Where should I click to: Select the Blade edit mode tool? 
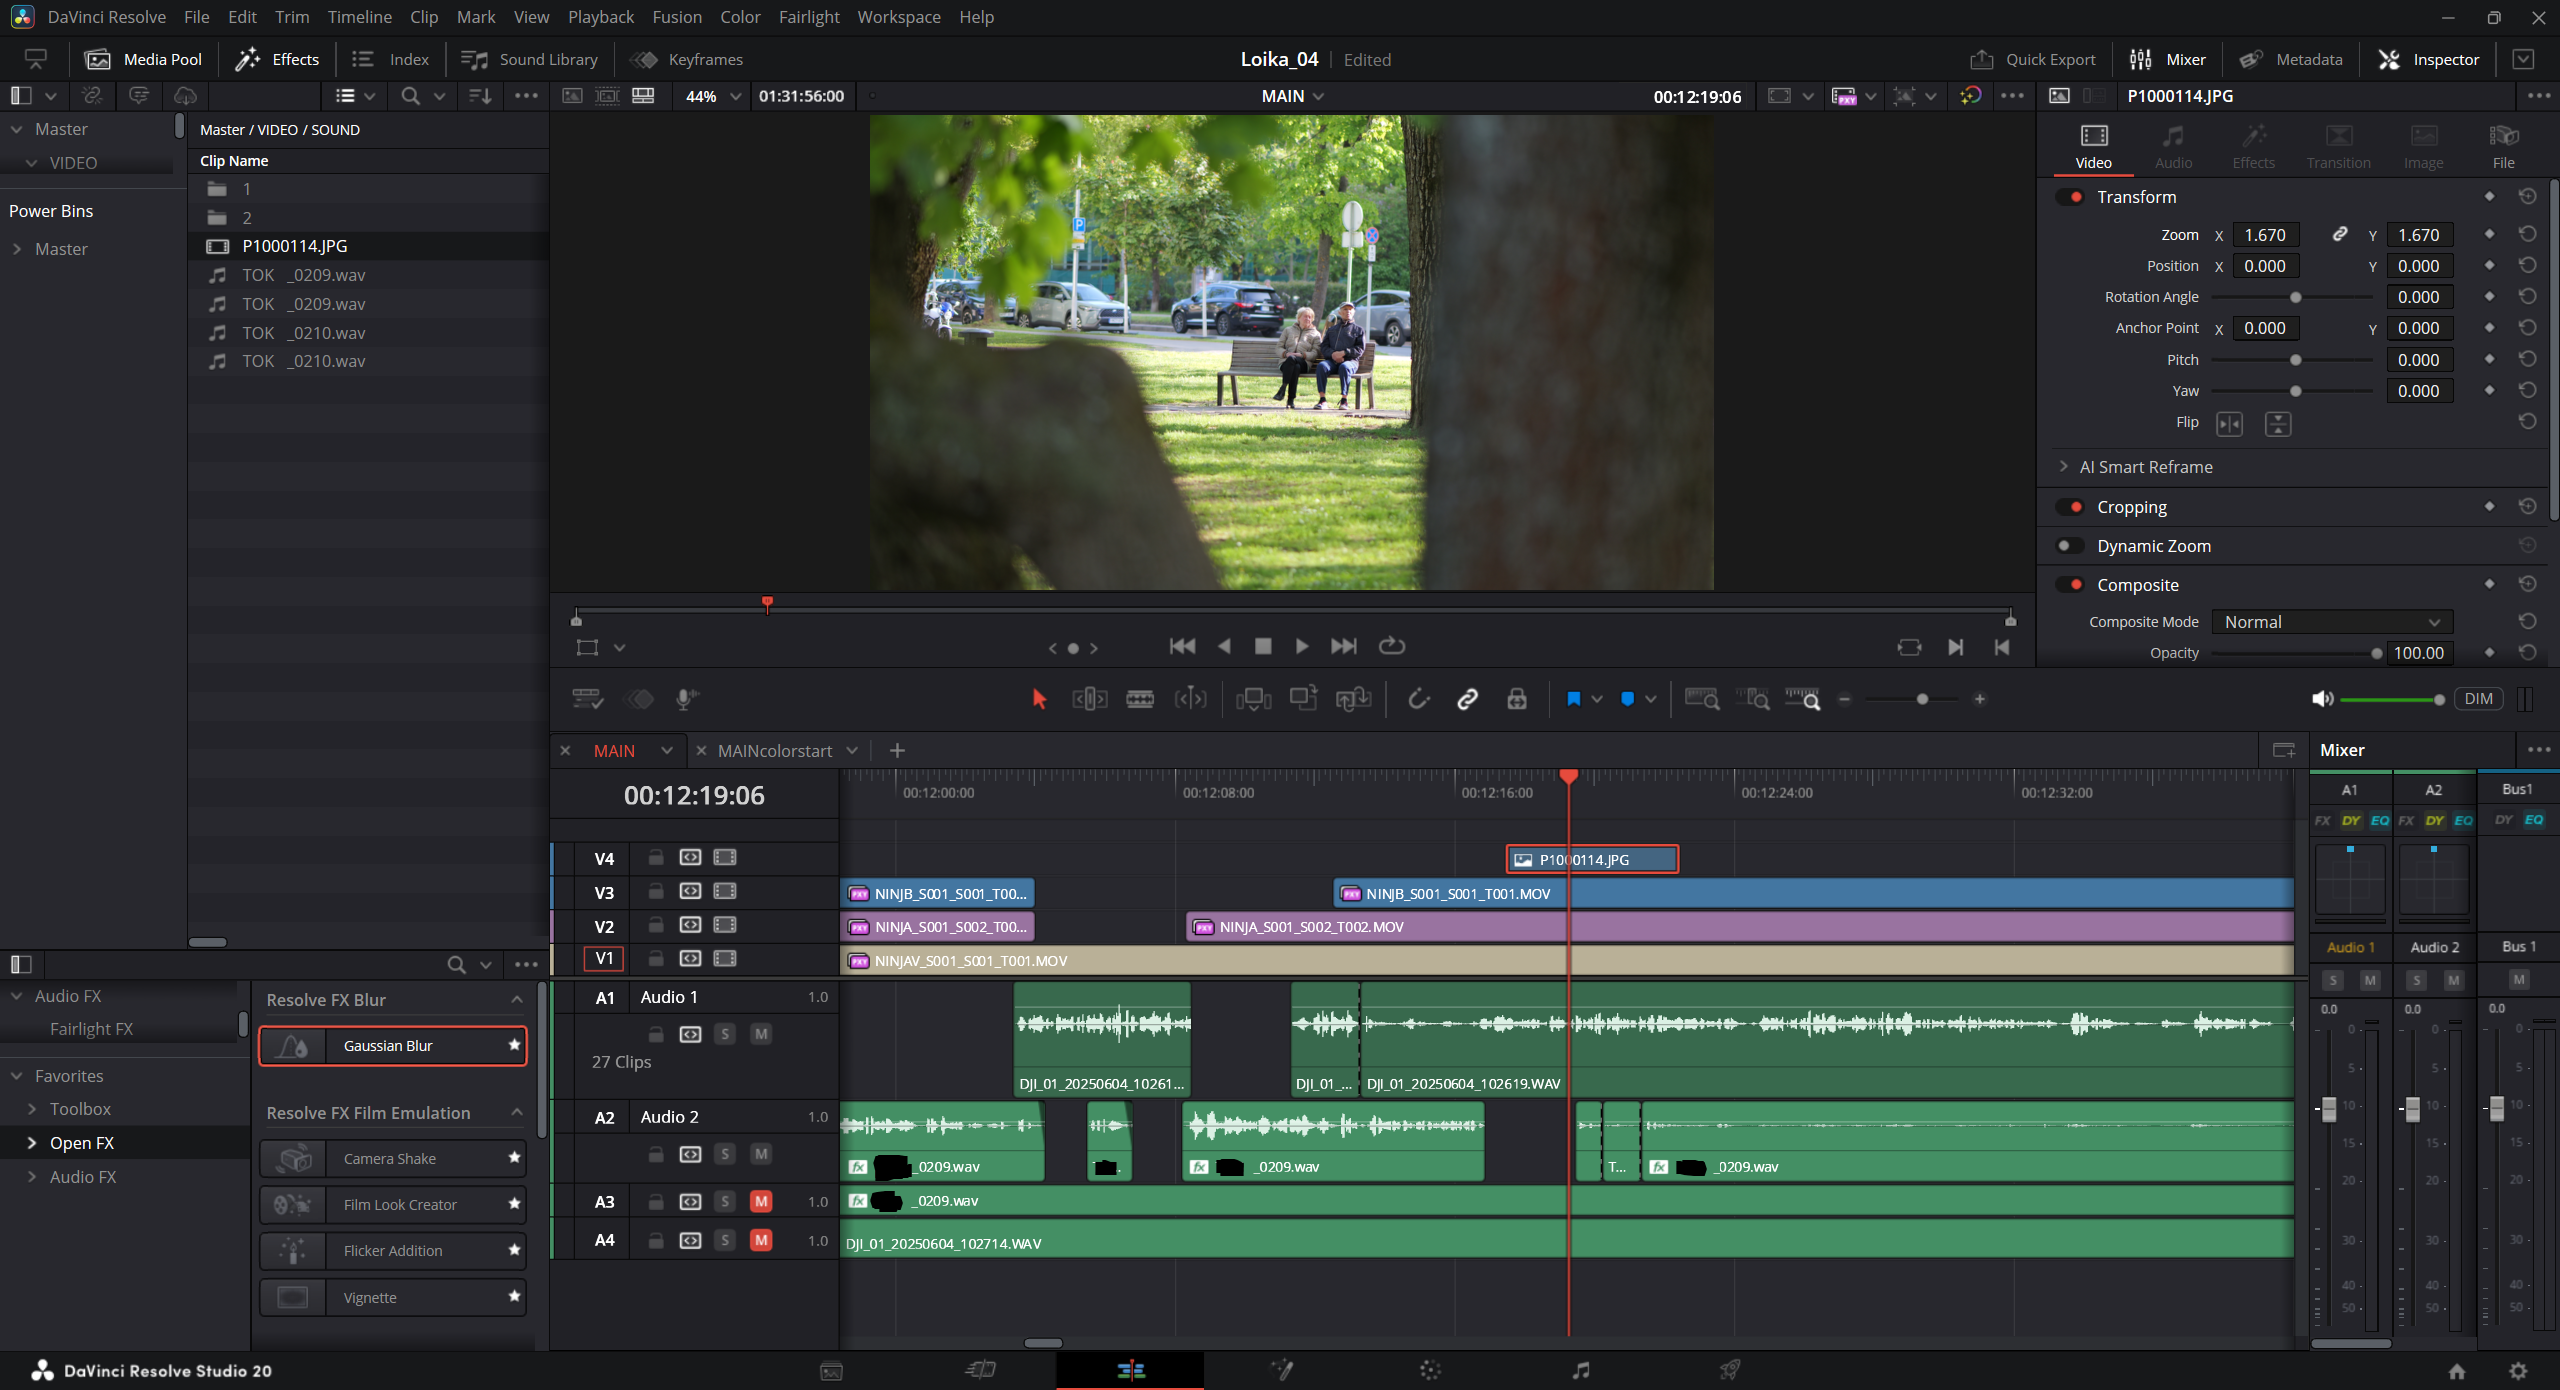pos(1139,699)
